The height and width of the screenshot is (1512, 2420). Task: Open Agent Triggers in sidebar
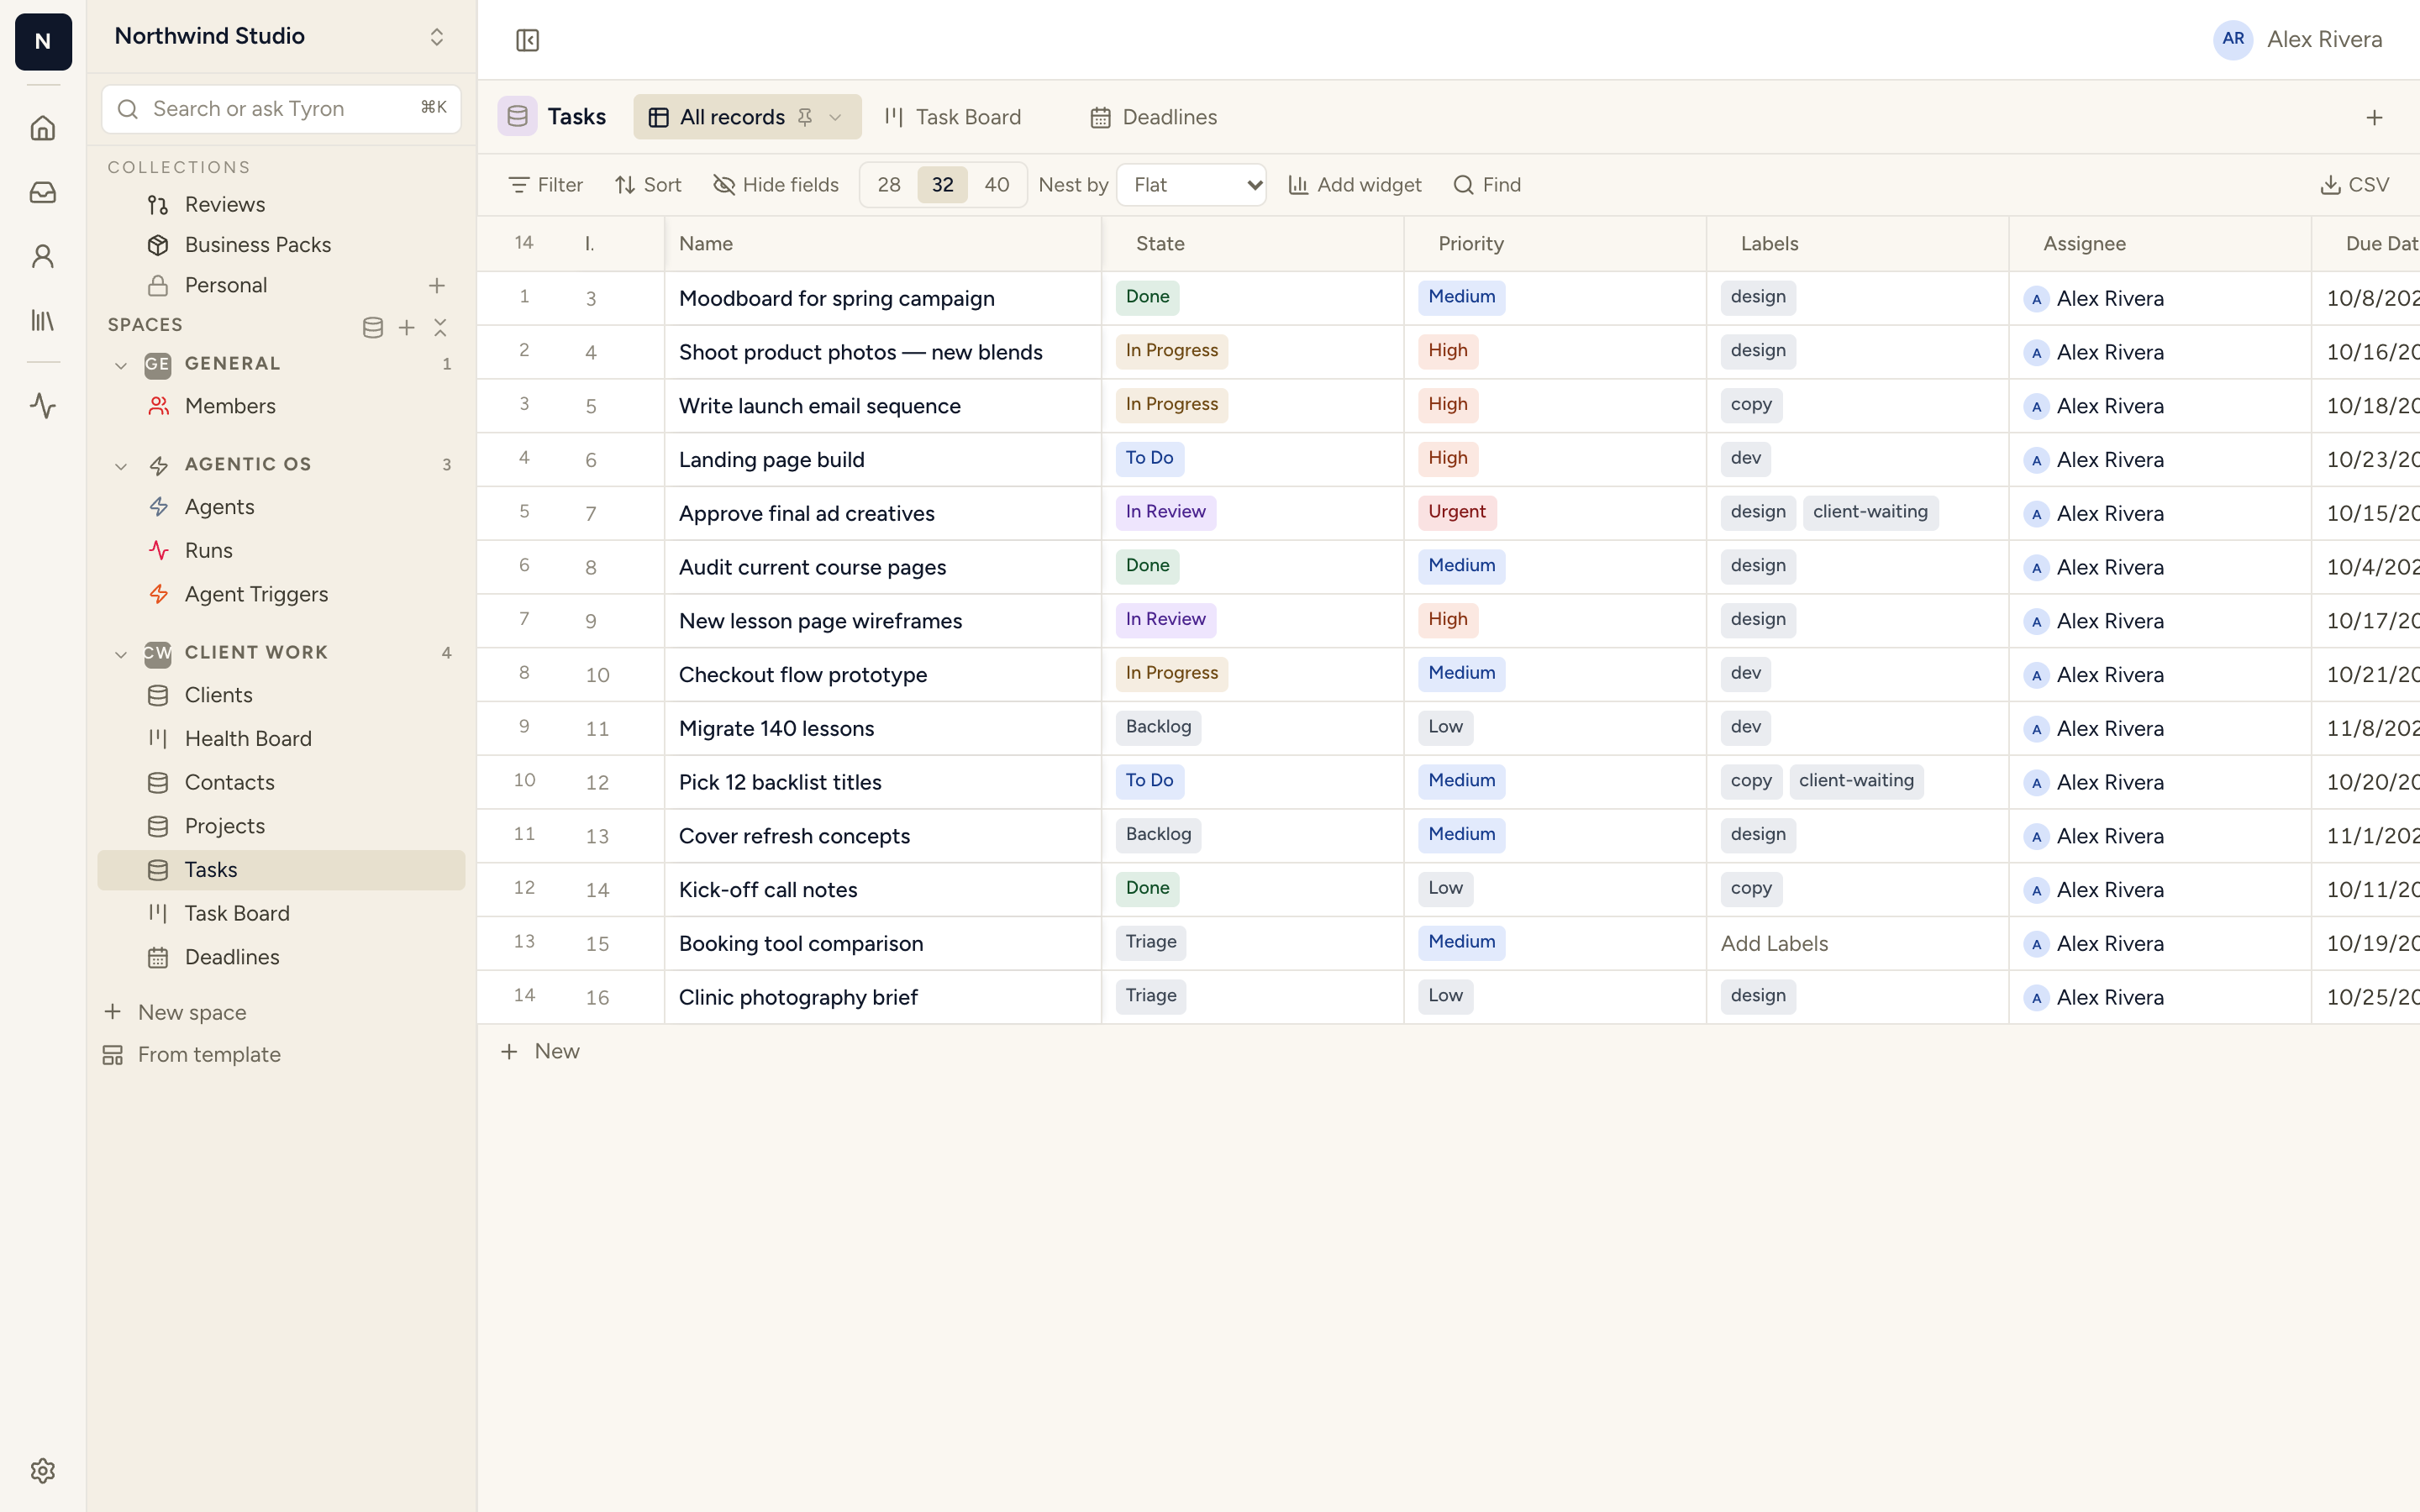click(x=281, y=594)
